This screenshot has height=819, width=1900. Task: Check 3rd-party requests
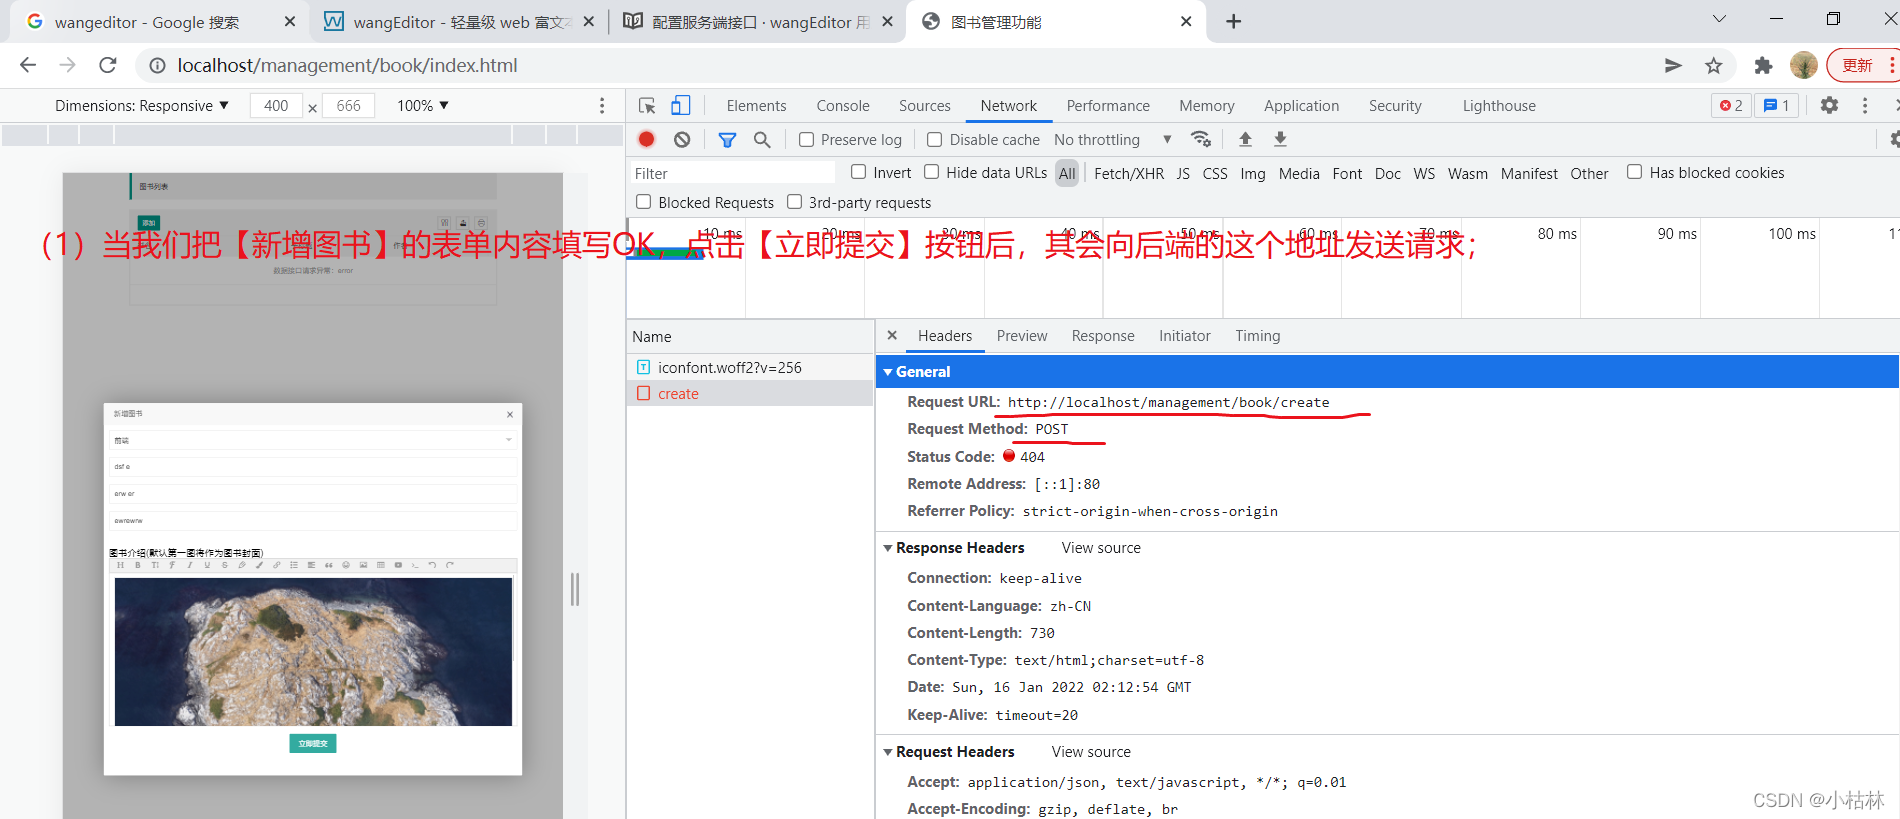[x=794, y=202]
